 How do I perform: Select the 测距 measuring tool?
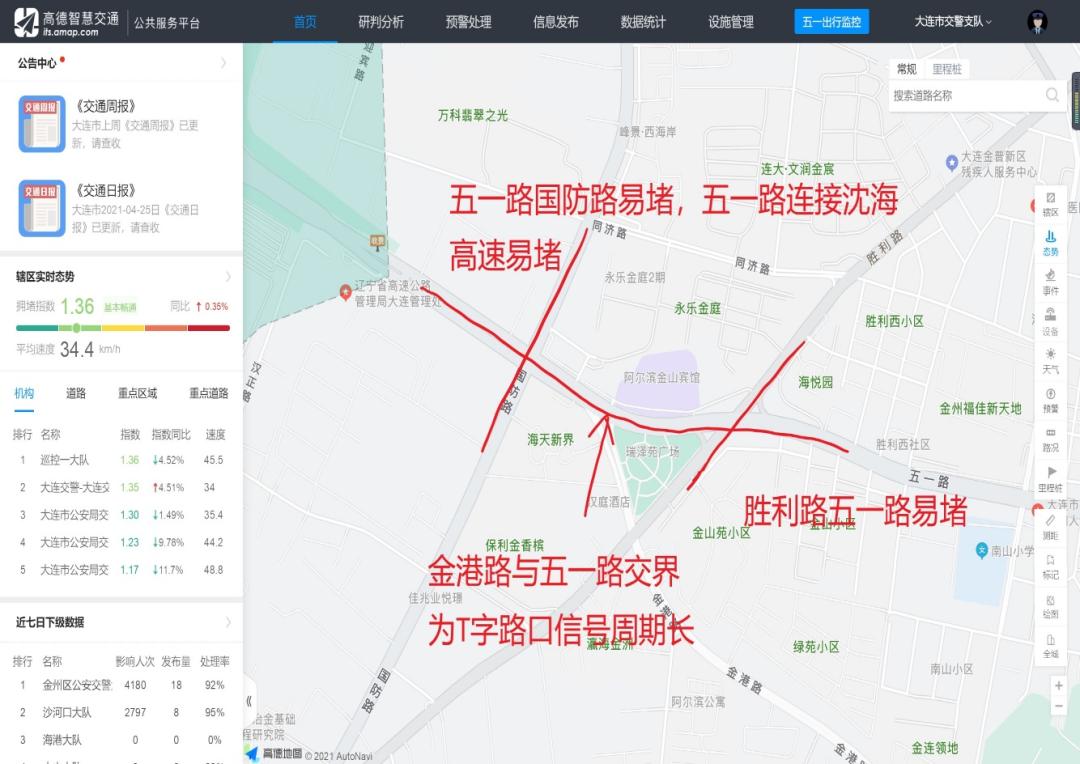(x=1050, y=528)
